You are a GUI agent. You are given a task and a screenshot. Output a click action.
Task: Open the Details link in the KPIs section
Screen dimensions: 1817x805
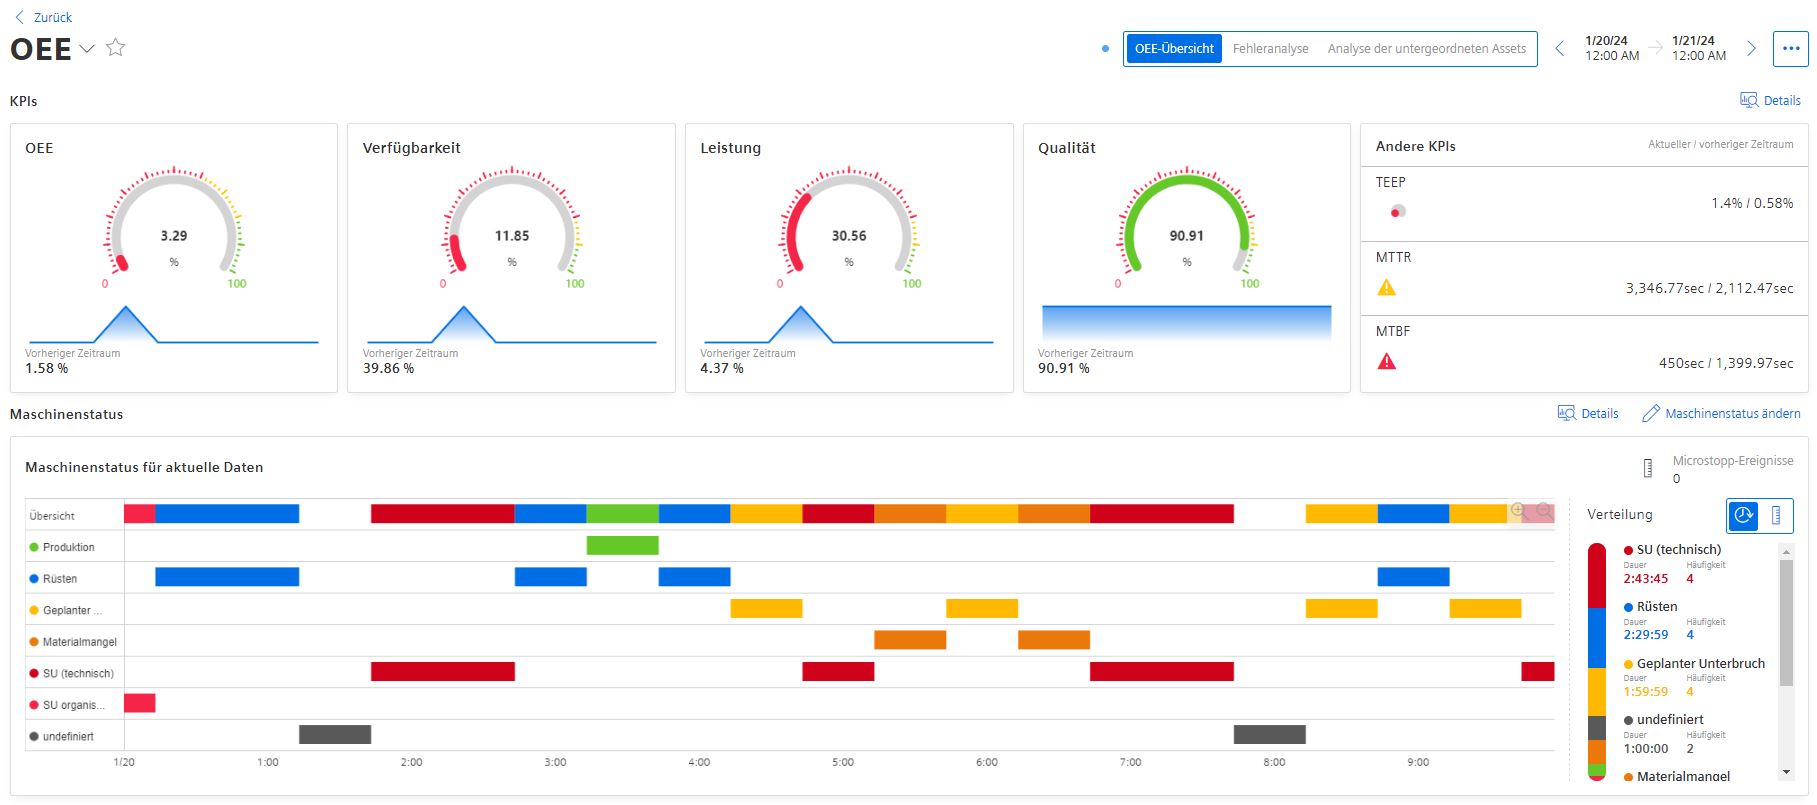point(1771,100)
